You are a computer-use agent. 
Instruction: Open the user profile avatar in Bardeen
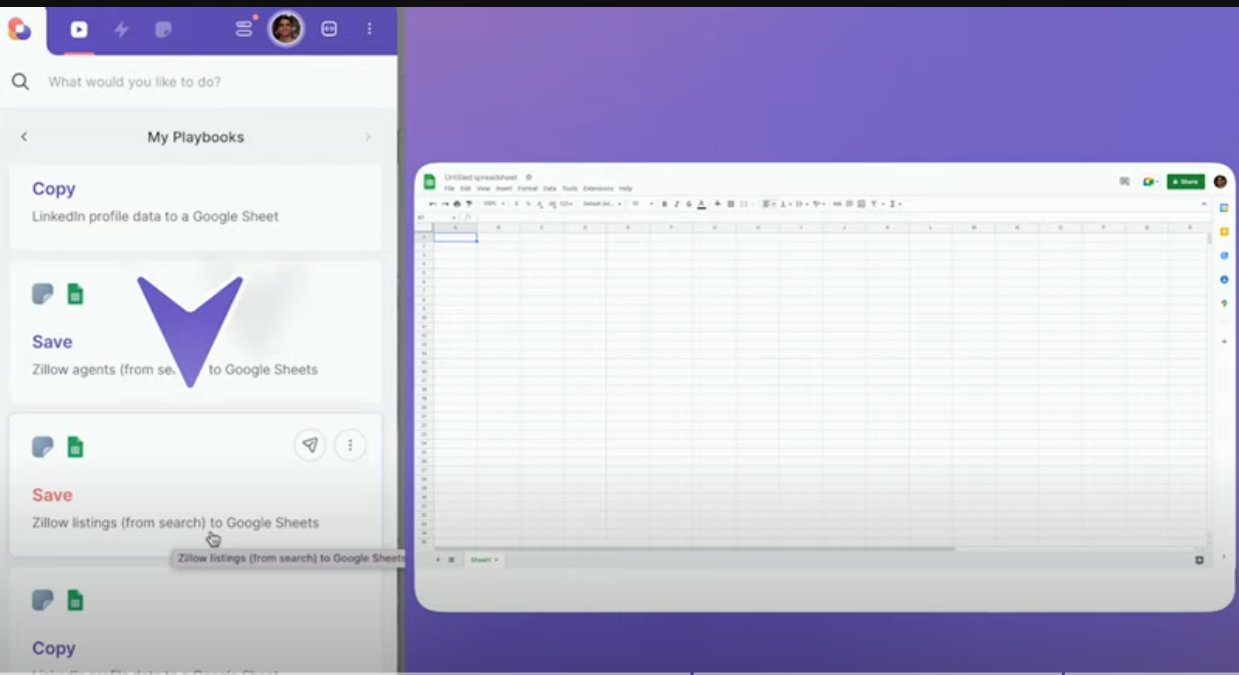286,29
